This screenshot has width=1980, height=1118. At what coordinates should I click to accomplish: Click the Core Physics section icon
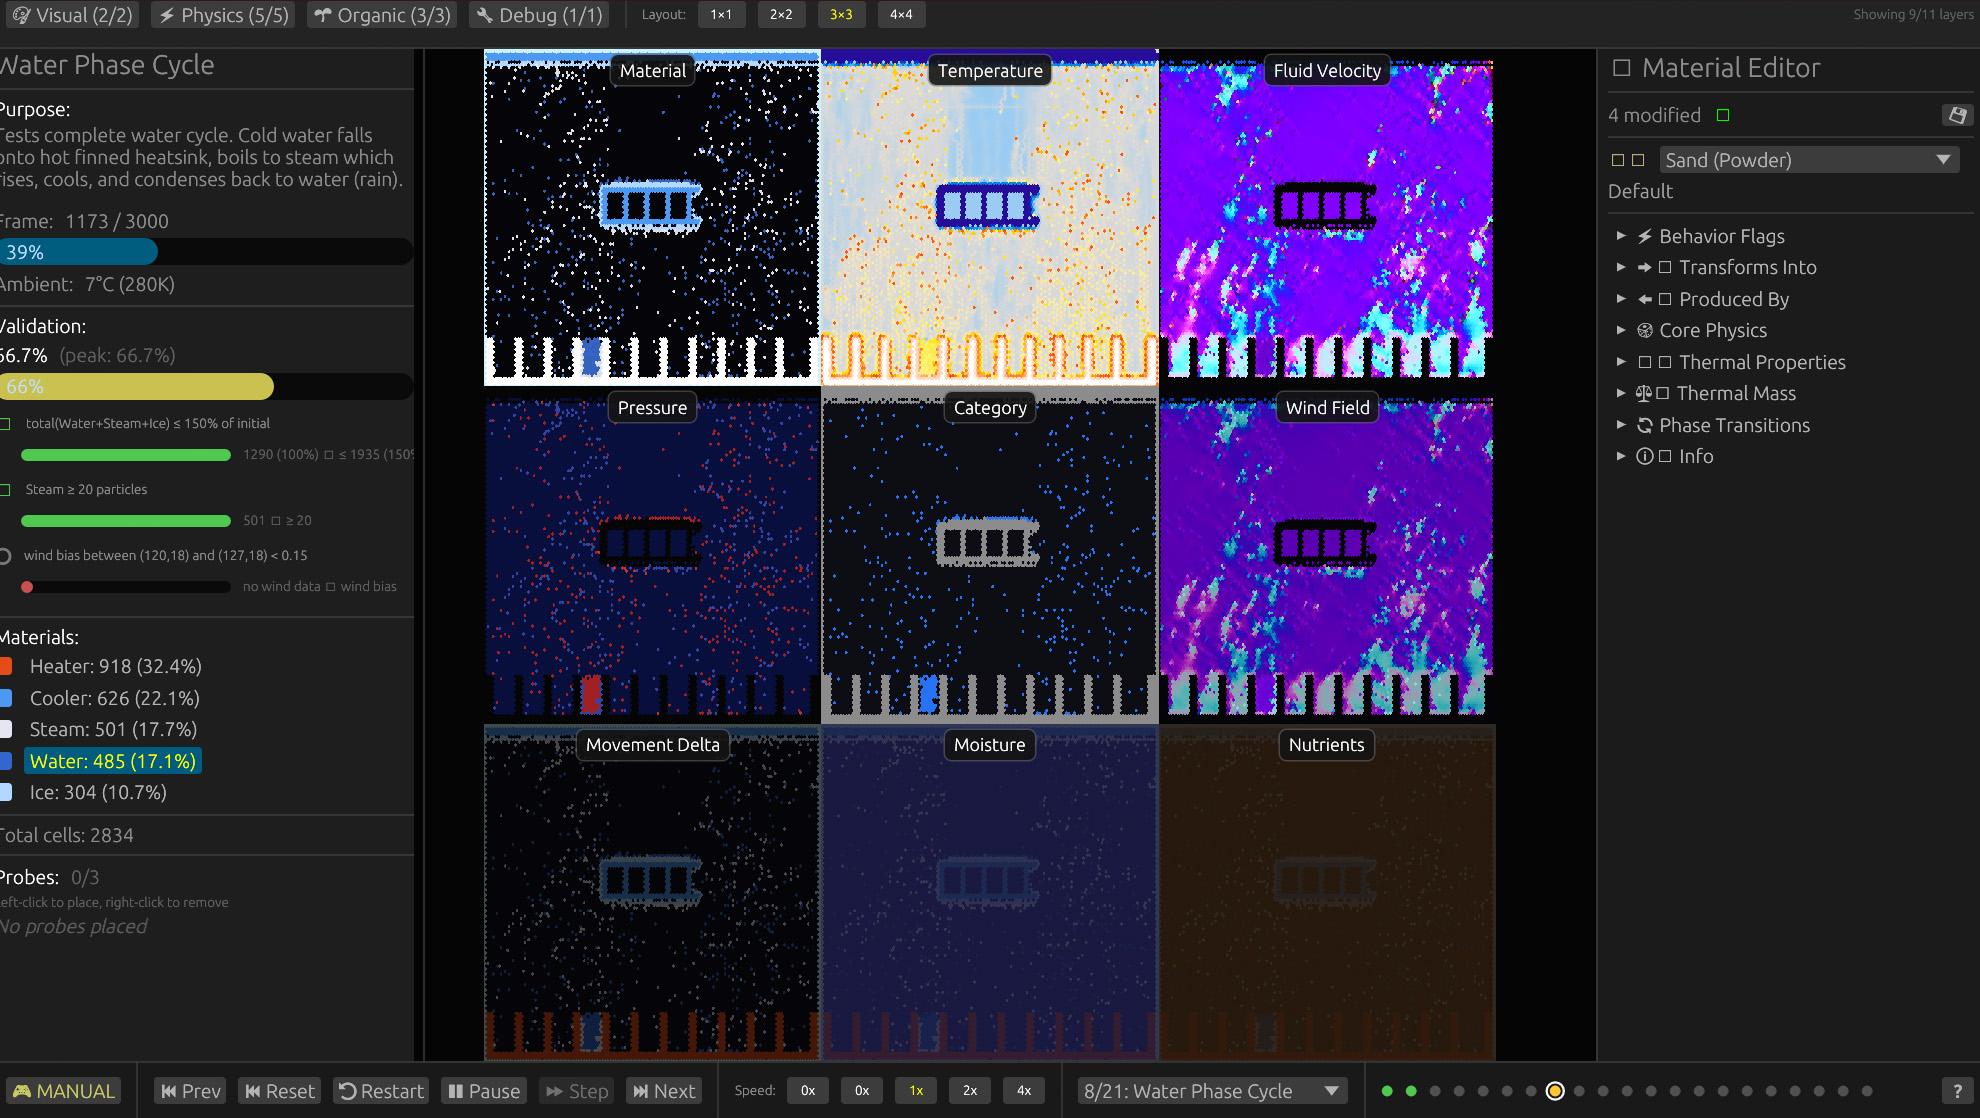click(1644, 330)
